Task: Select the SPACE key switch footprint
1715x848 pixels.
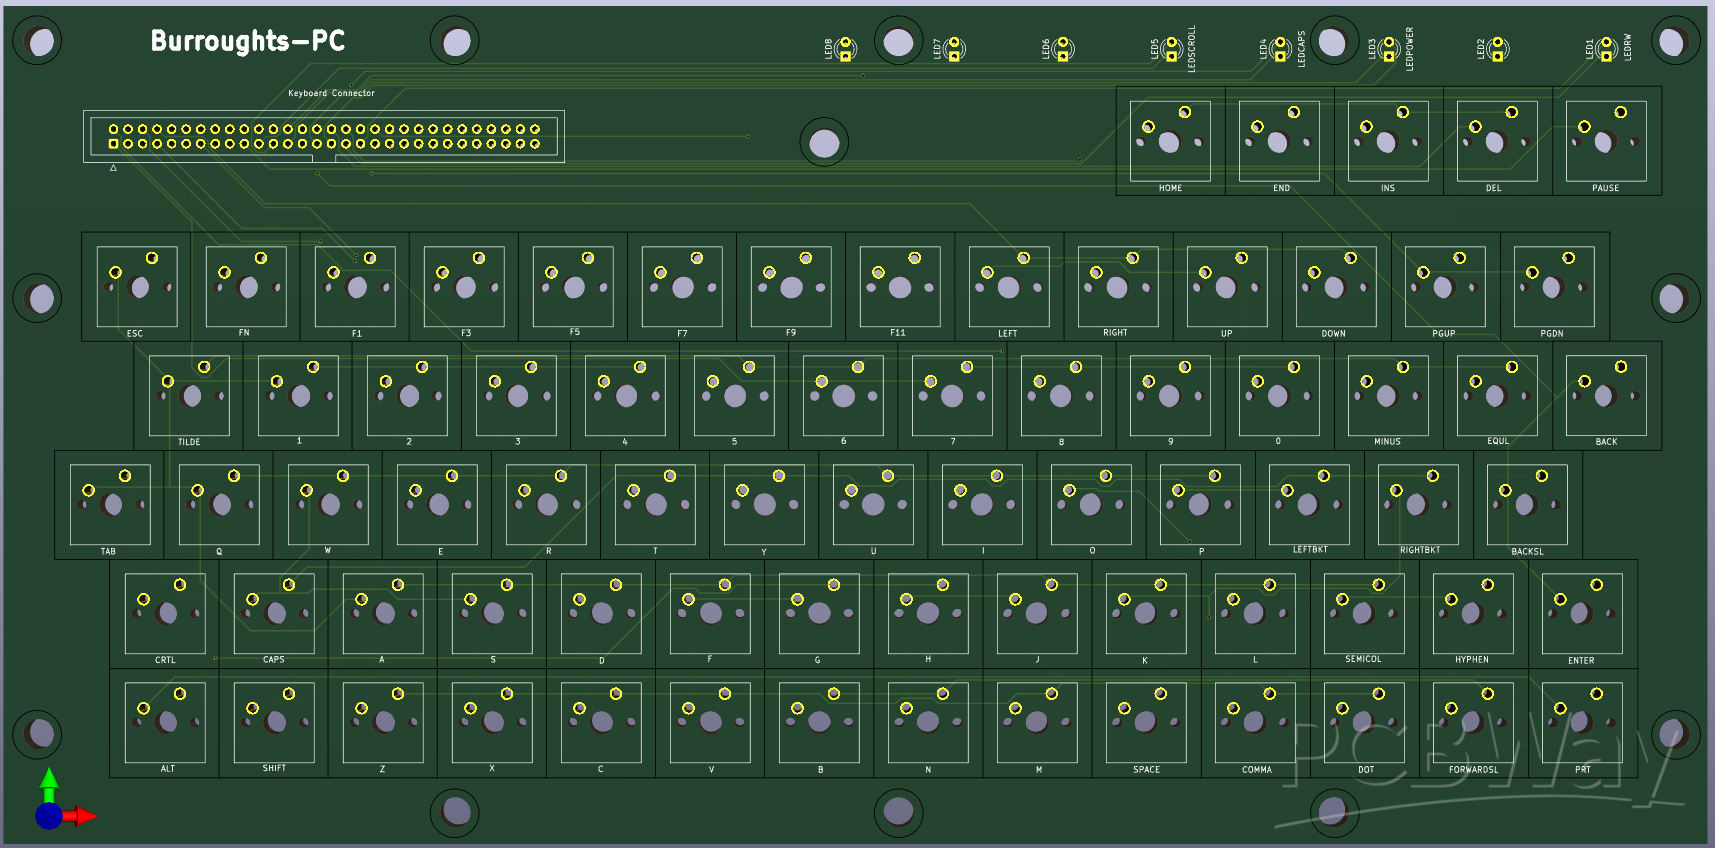Action: pyautogui.click(x=1146, y=723)
